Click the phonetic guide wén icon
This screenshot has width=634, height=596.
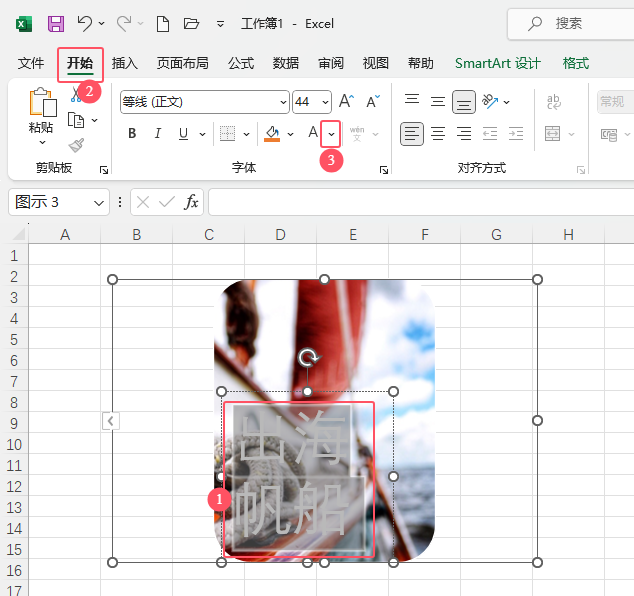point(357,134)
